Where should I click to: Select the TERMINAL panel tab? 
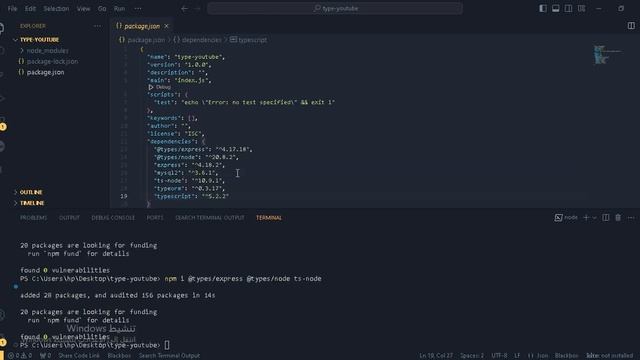(269, 218)
